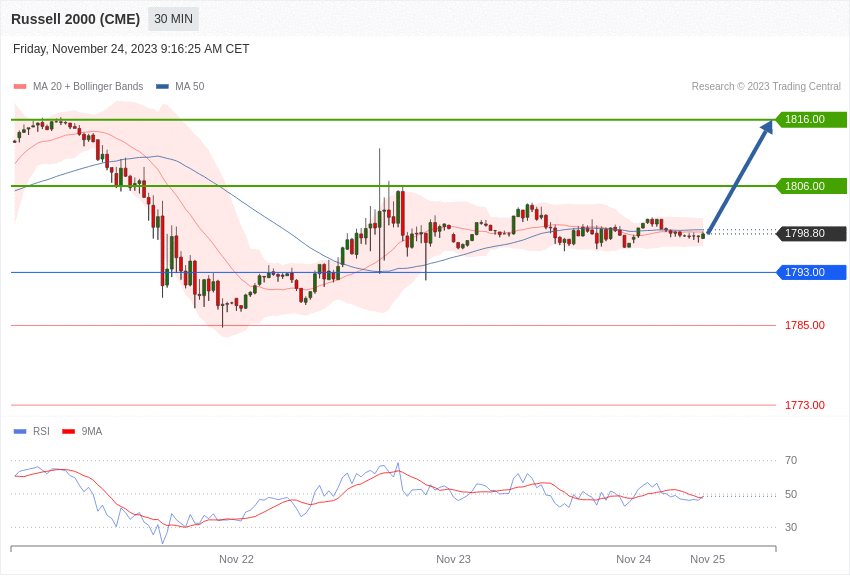This screenshot has height=576, width=850.
Task: Click the 1773.00 support level label
Action: [x=805, y=405]
